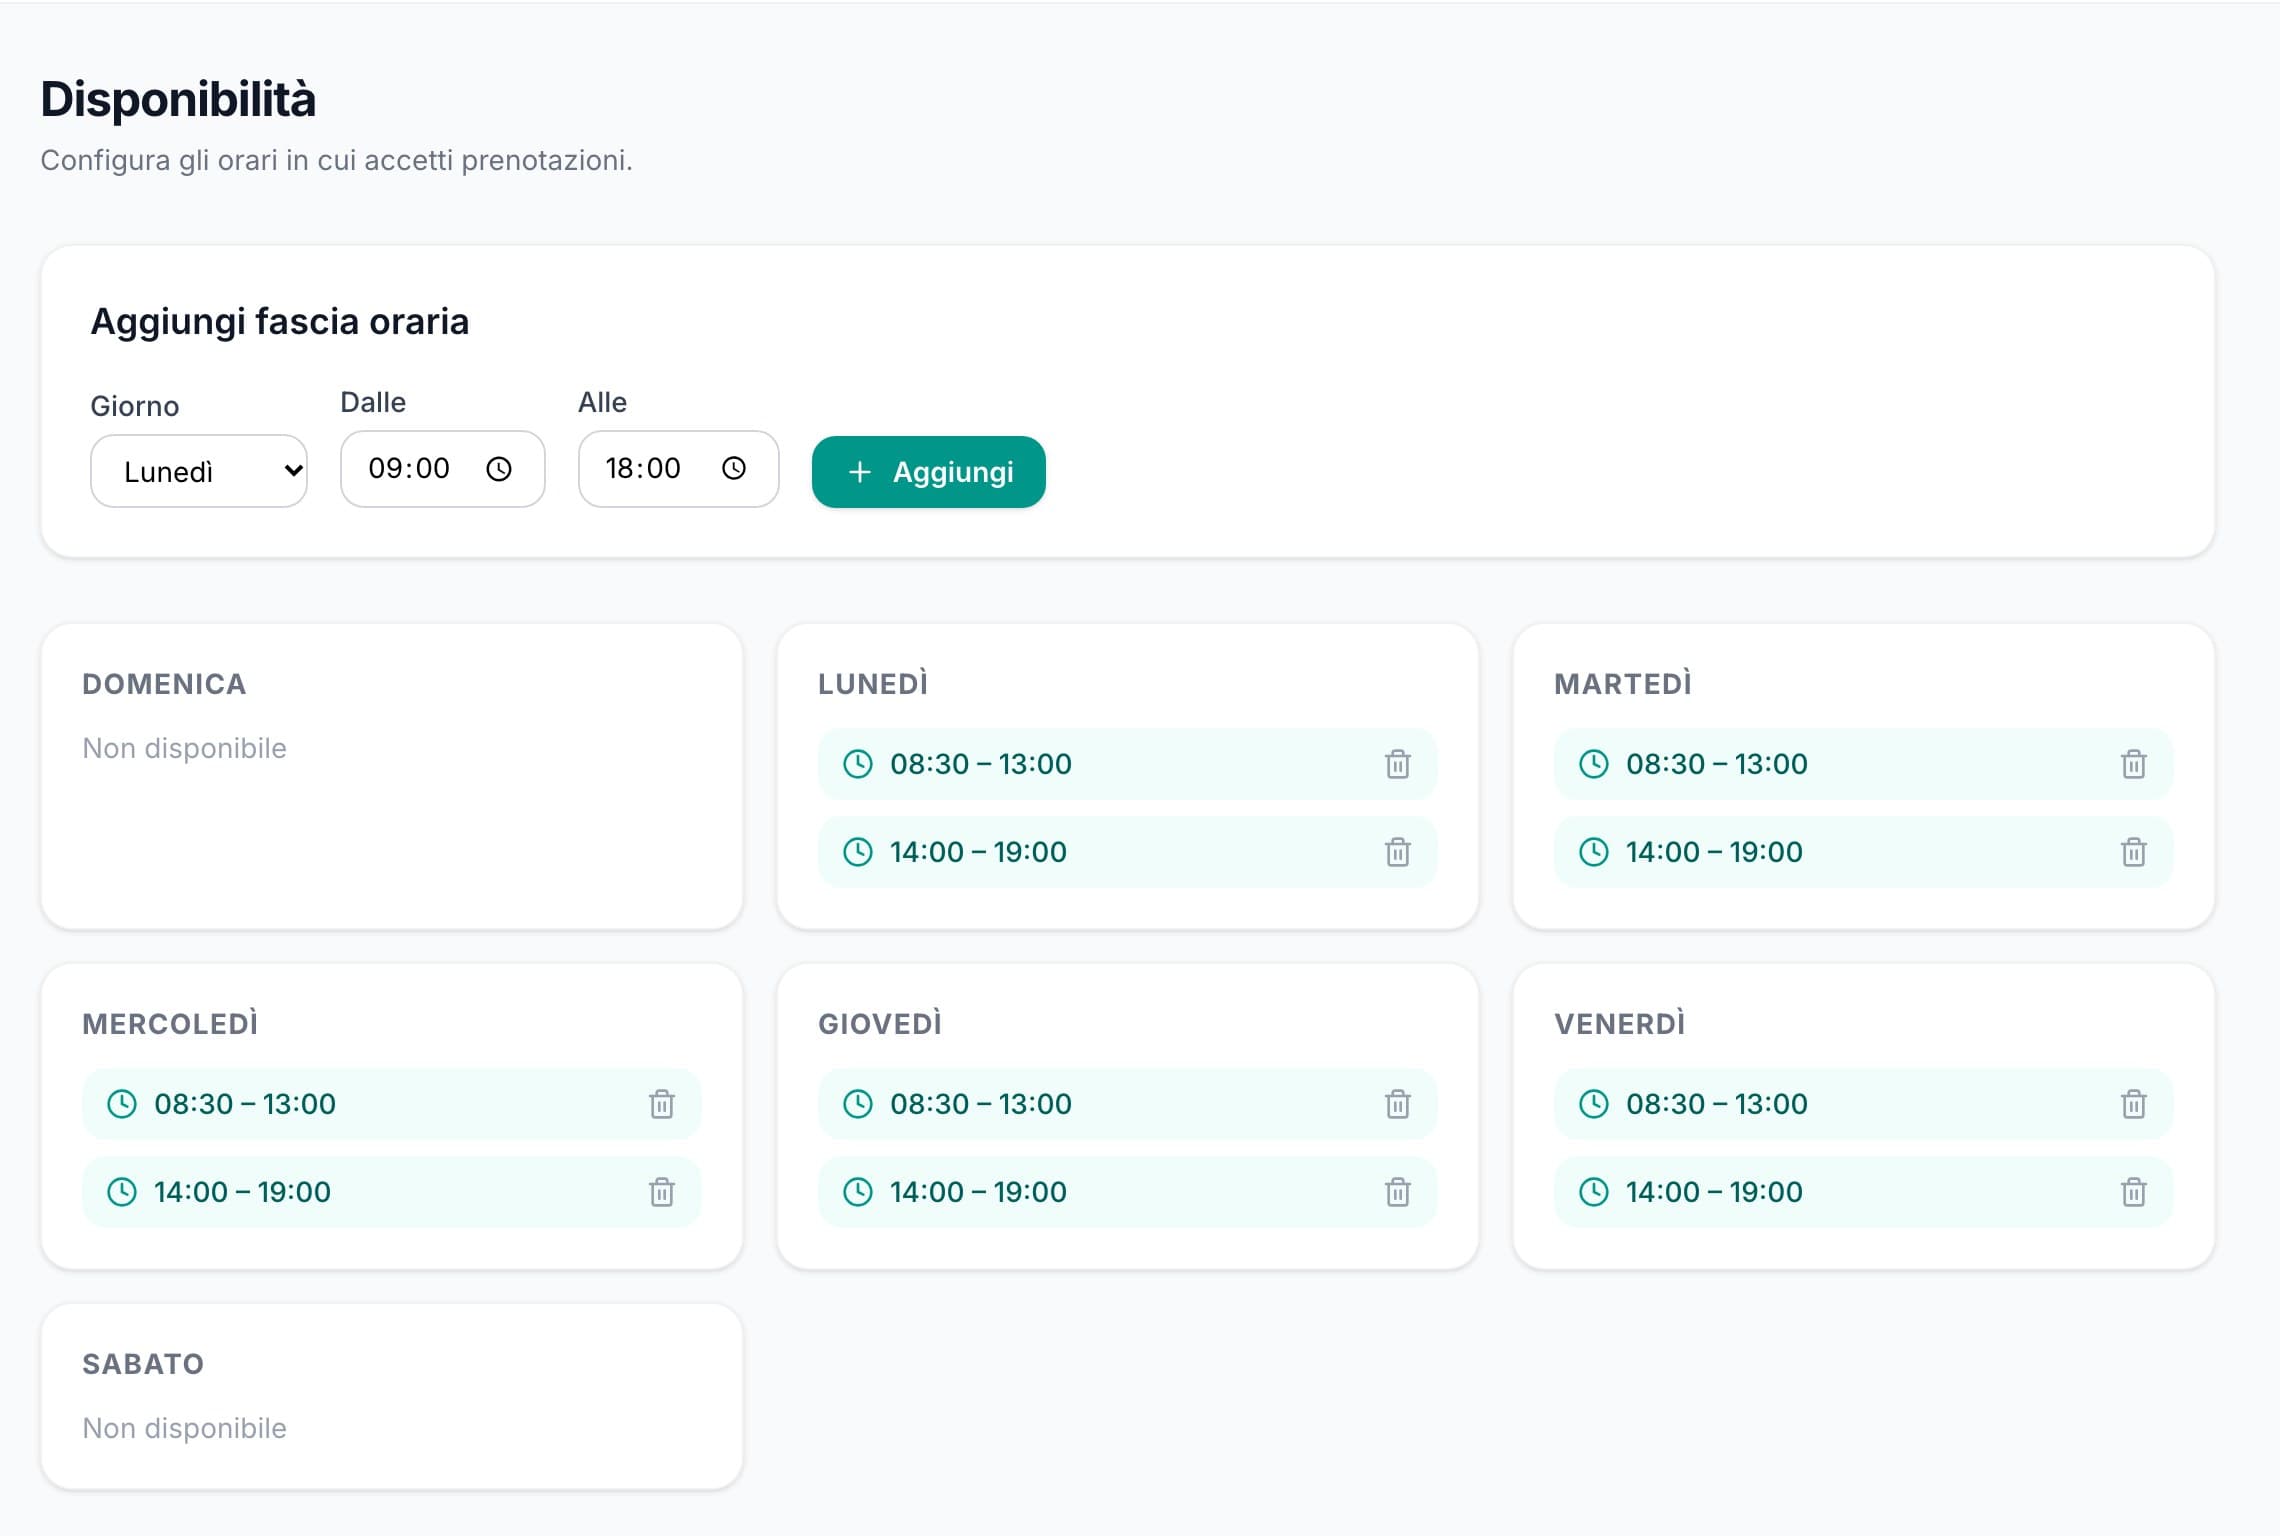Click clock icon of Lunedì 08:30 slot
The image size is (2280, 1536).
[858, 764]
